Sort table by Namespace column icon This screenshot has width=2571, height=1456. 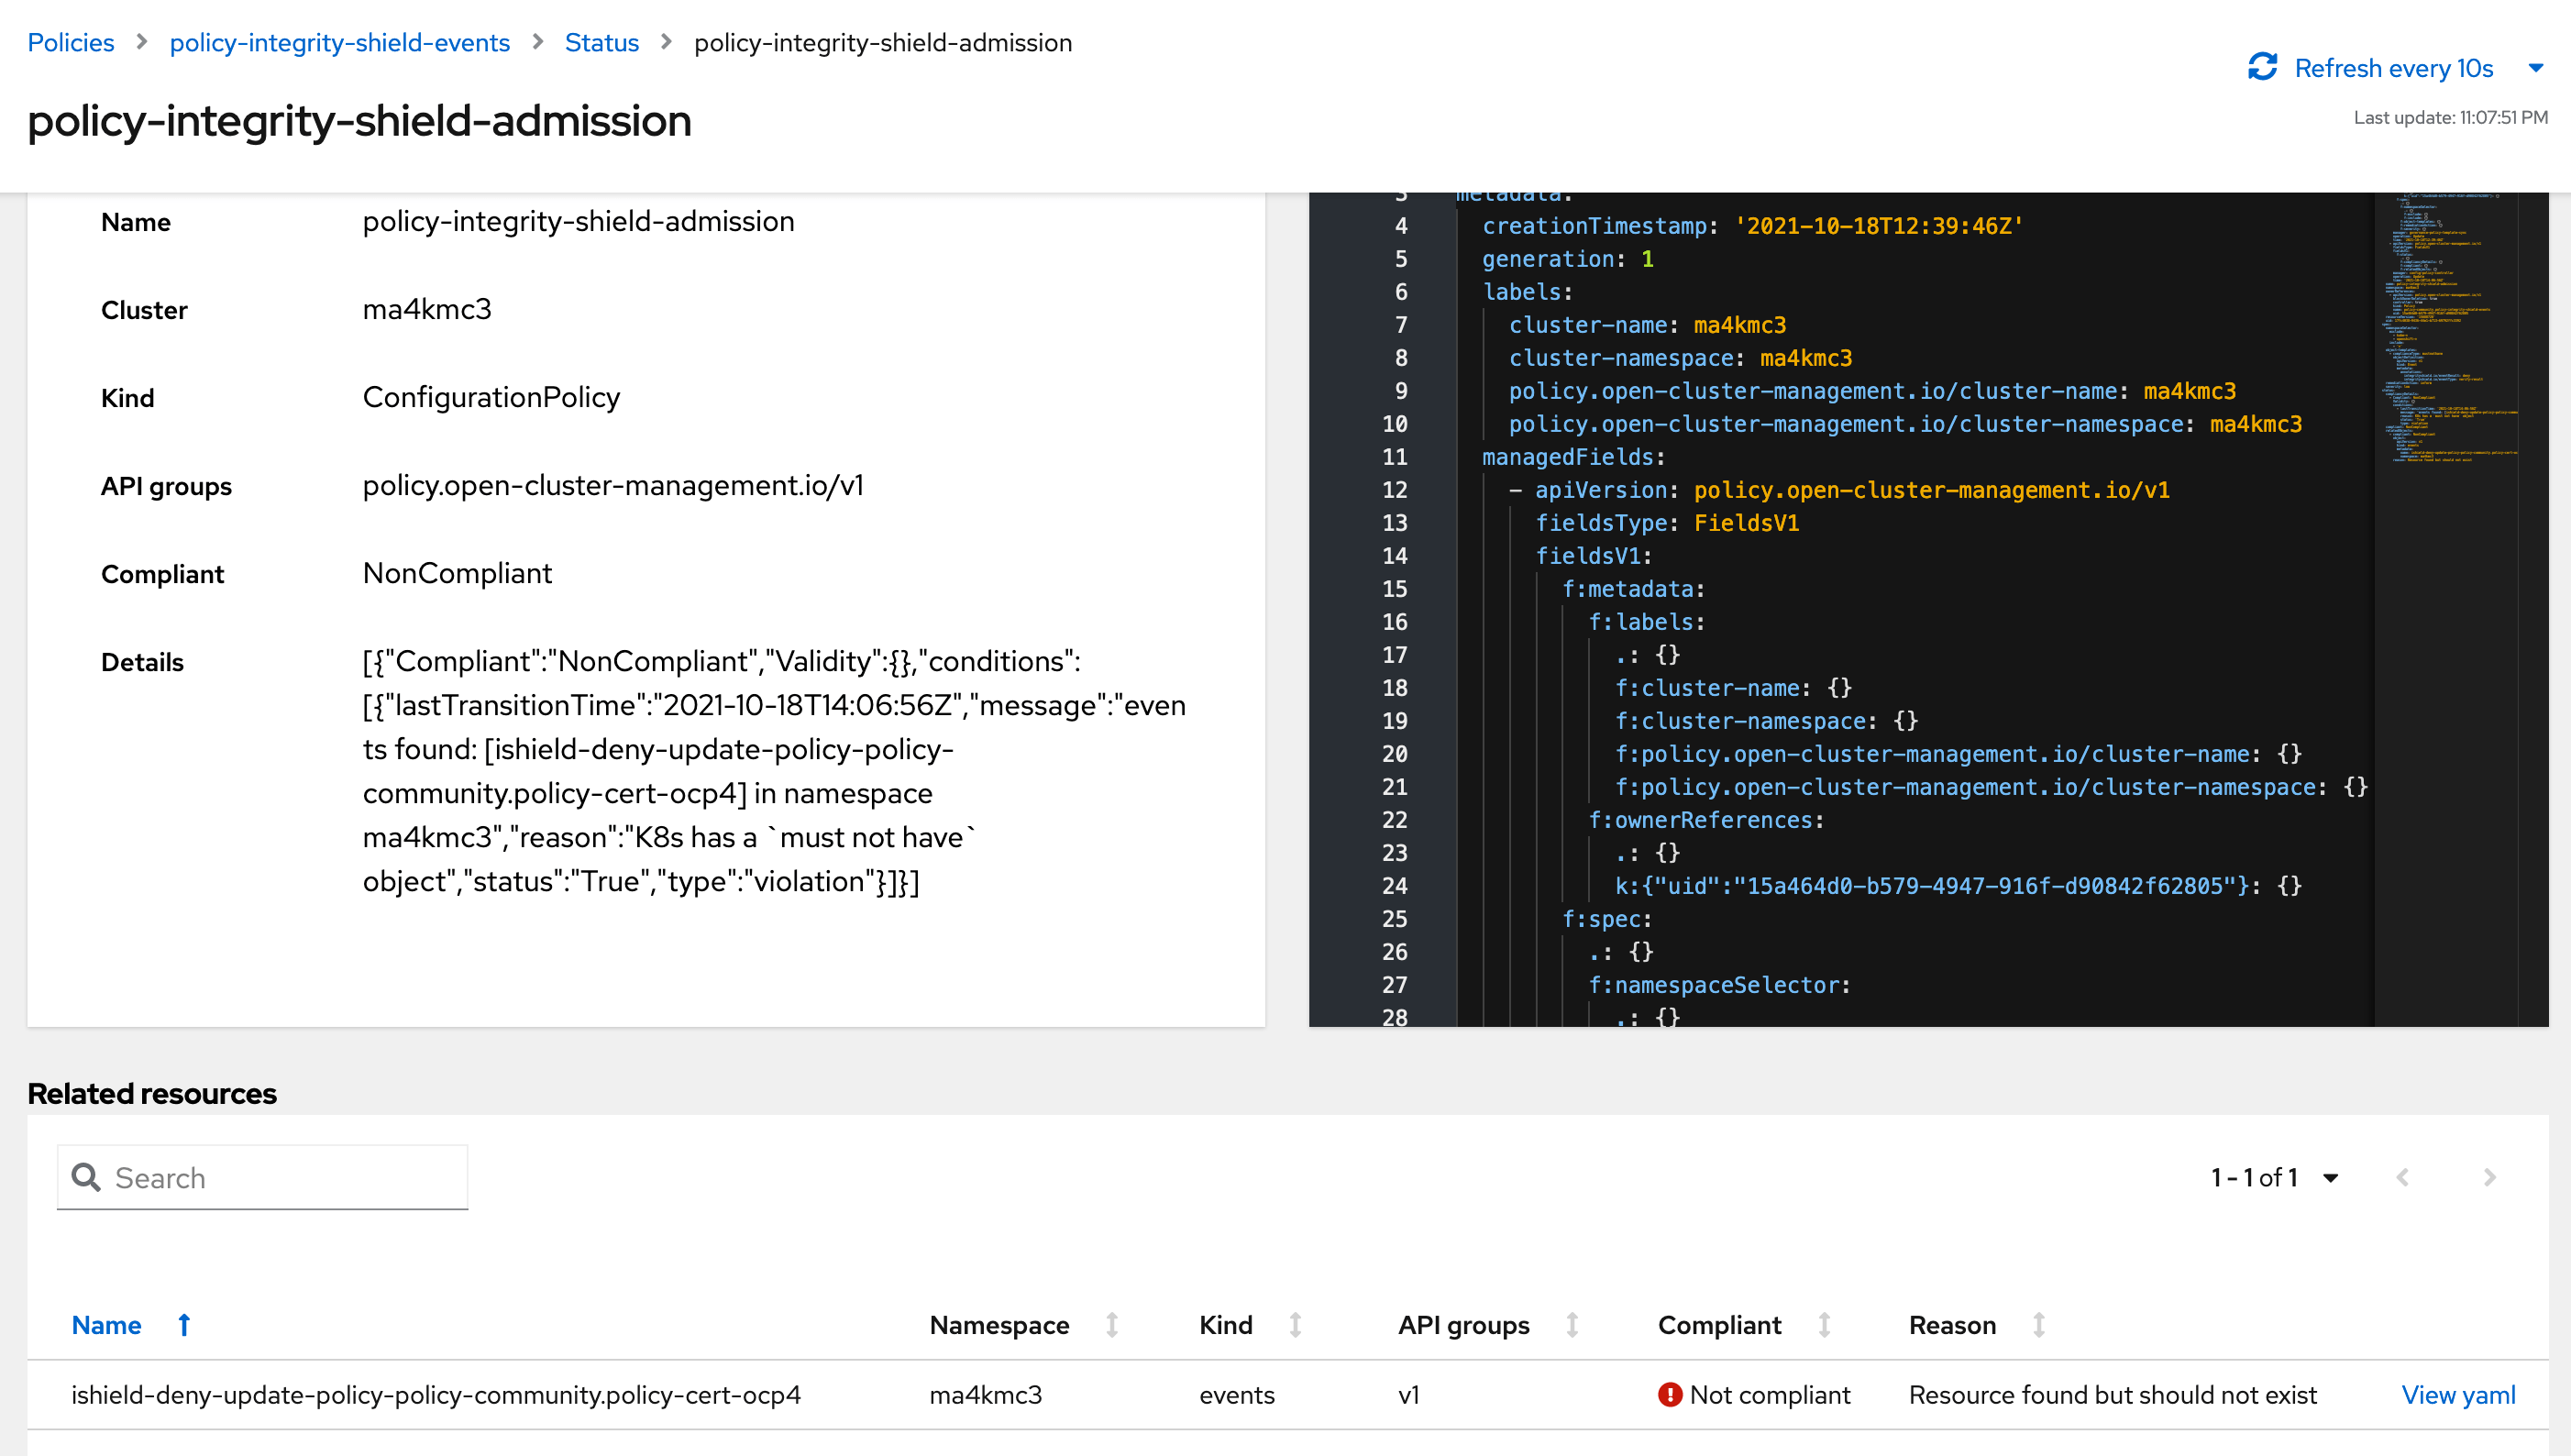click(1111, 1325)
